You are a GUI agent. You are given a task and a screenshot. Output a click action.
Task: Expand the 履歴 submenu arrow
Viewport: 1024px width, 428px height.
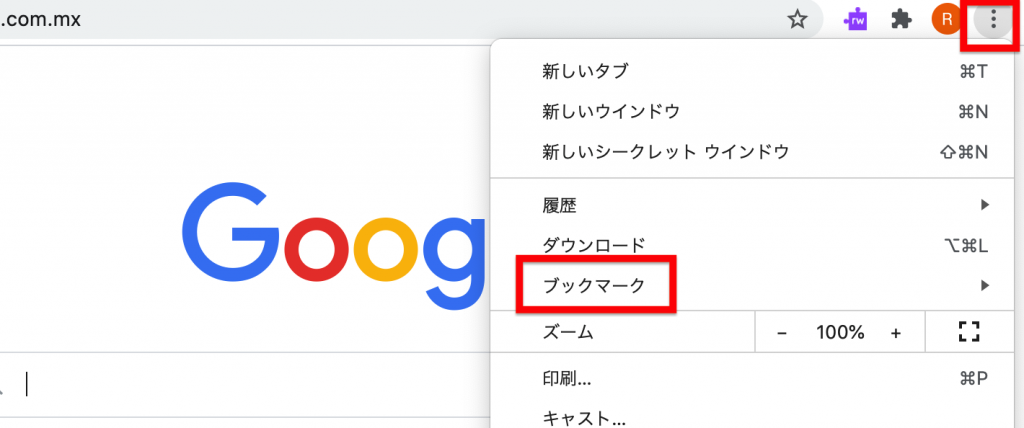(x=985, y=206)
